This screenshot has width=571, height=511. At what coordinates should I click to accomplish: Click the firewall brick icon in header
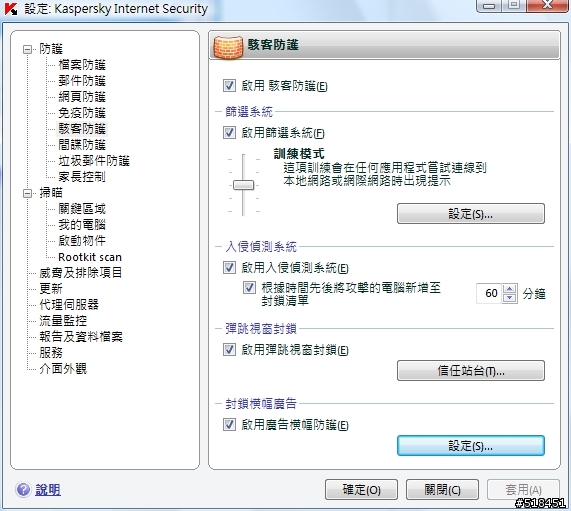(228, 47)
